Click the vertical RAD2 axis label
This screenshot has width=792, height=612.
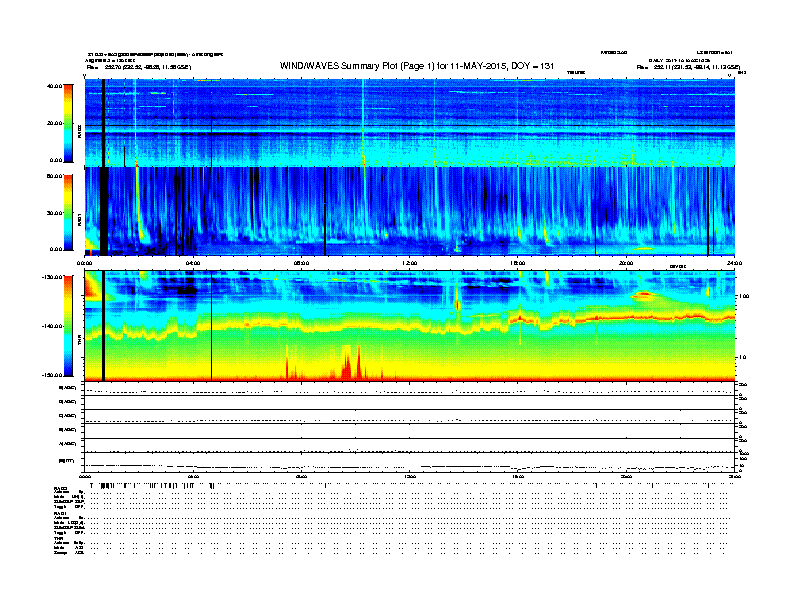point(79,131)
